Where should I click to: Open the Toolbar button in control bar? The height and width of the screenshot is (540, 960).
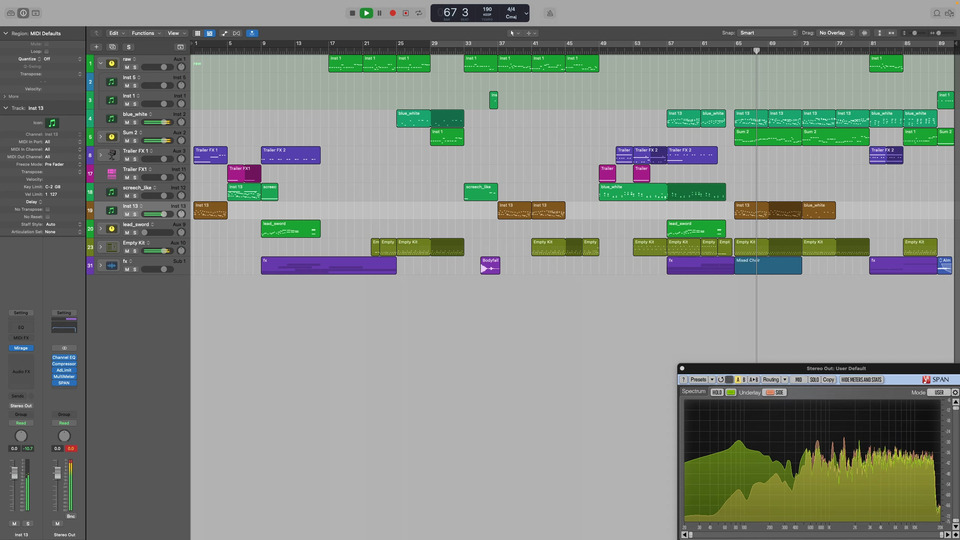pos(36,13)
